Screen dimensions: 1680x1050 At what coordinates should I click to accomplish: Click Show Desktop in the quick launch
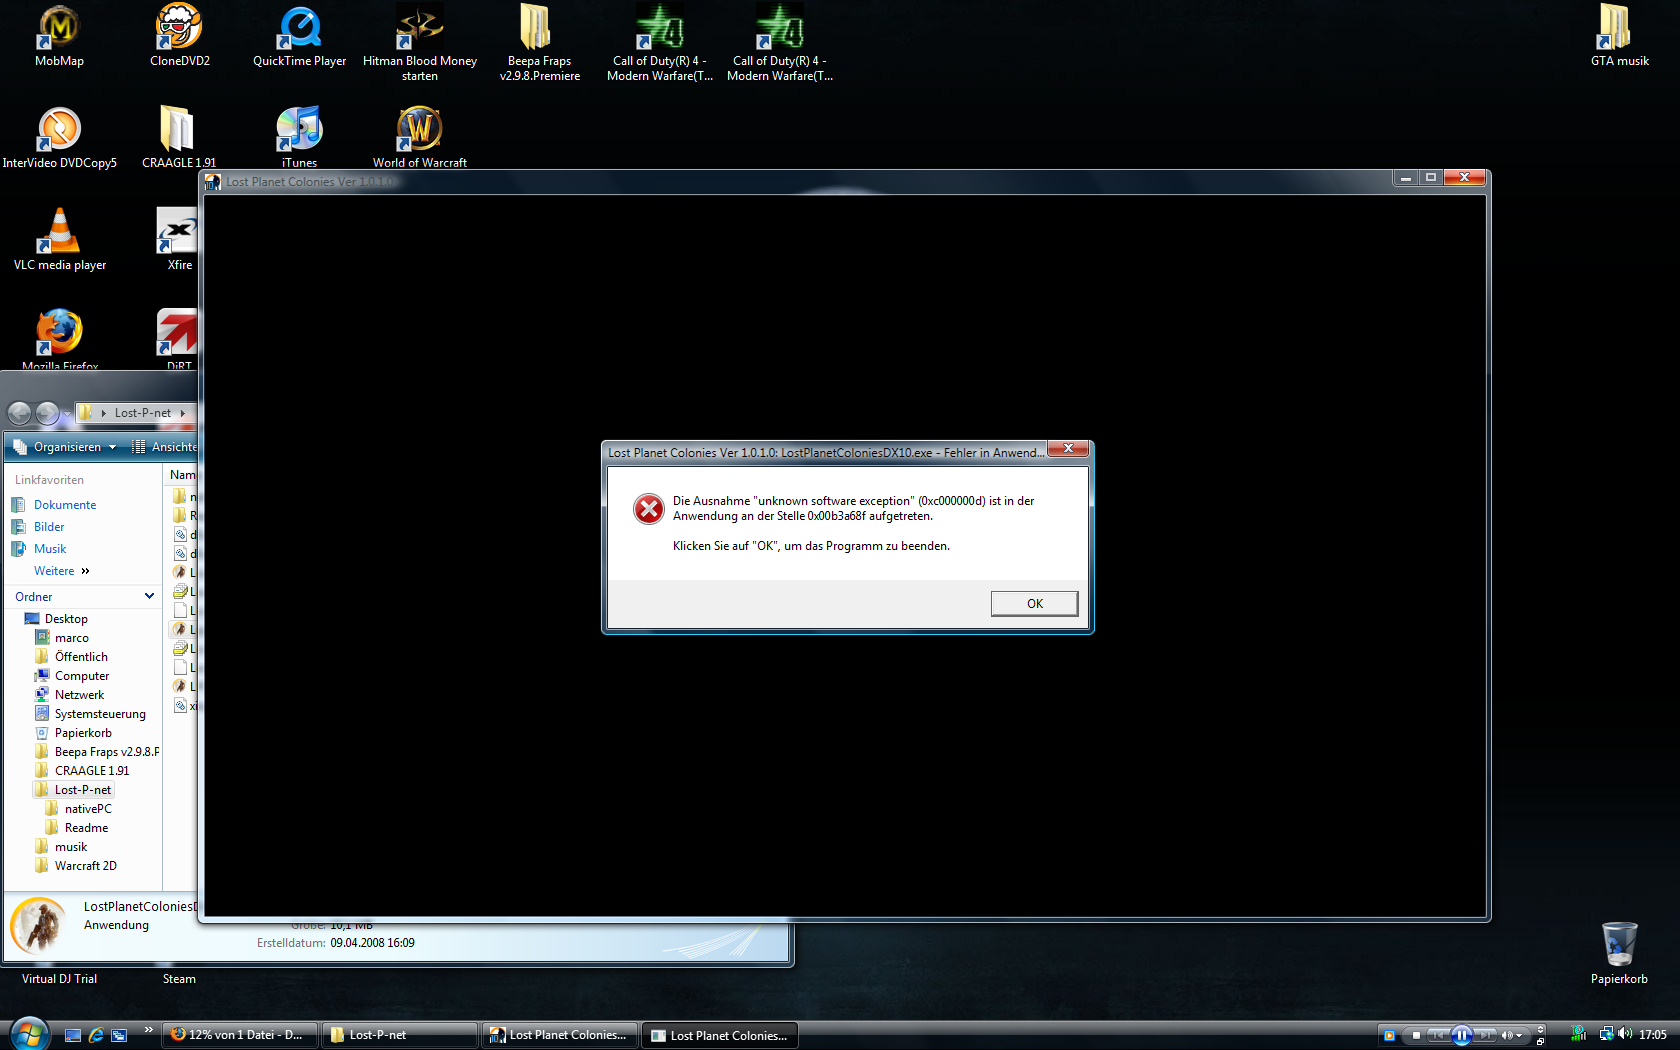click(72, 1035)
